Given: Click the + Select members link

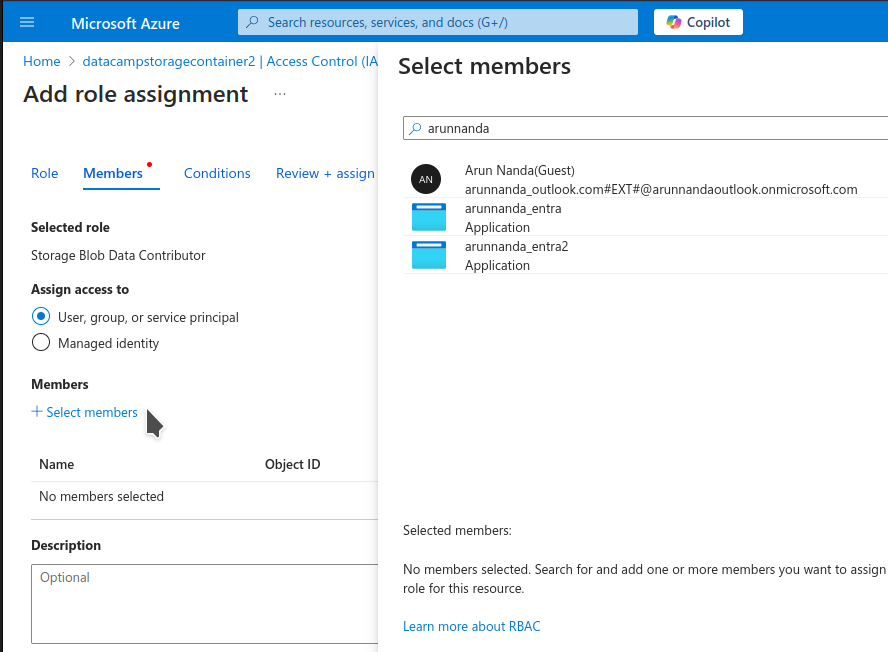Looking at the screenshot, I should tap(84, 412).
